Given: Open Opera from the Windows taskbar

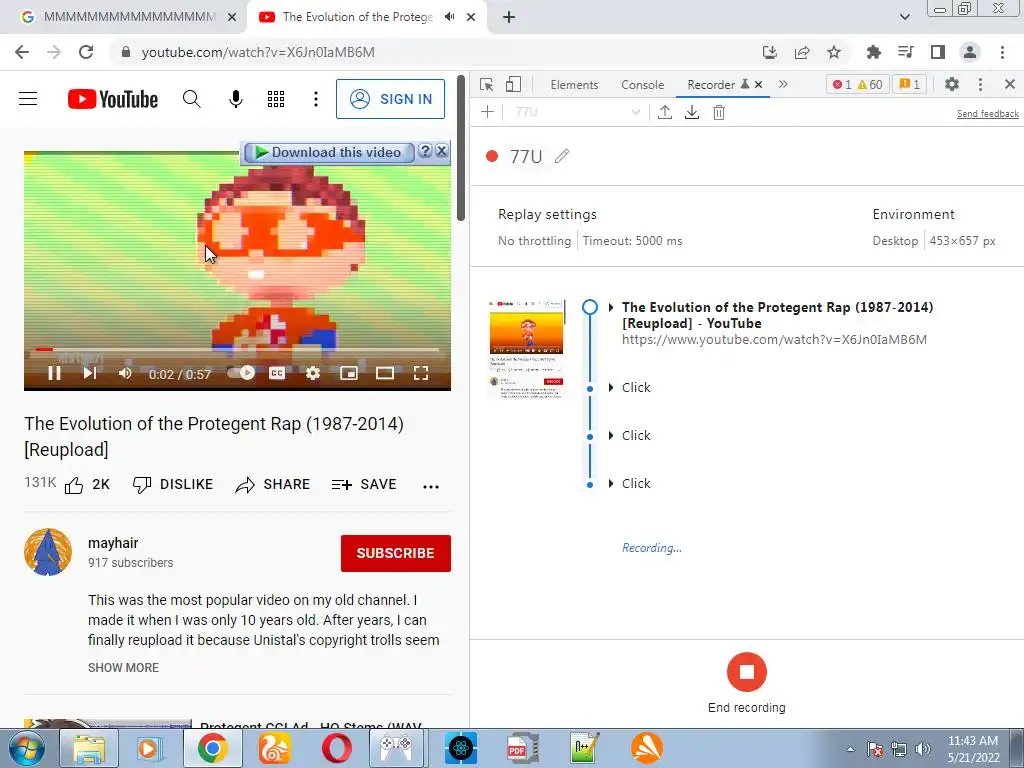Looking at the screenshot, I should (336, 748).
